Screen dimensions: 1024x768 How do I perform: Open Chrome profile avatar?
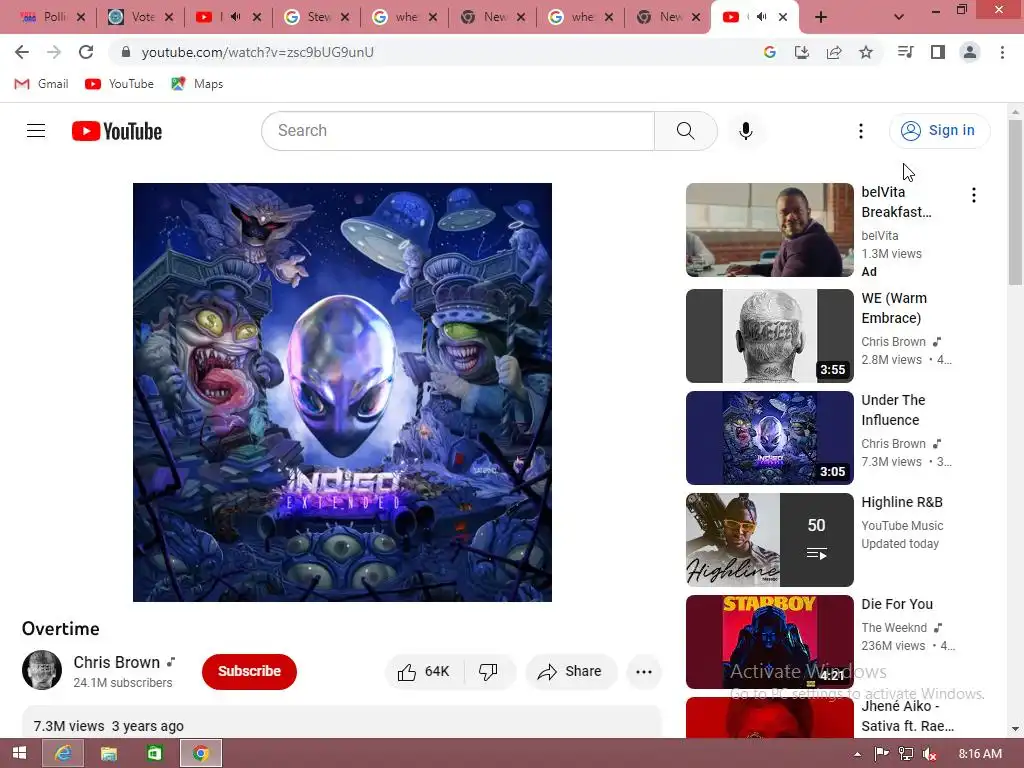(970, 52)
